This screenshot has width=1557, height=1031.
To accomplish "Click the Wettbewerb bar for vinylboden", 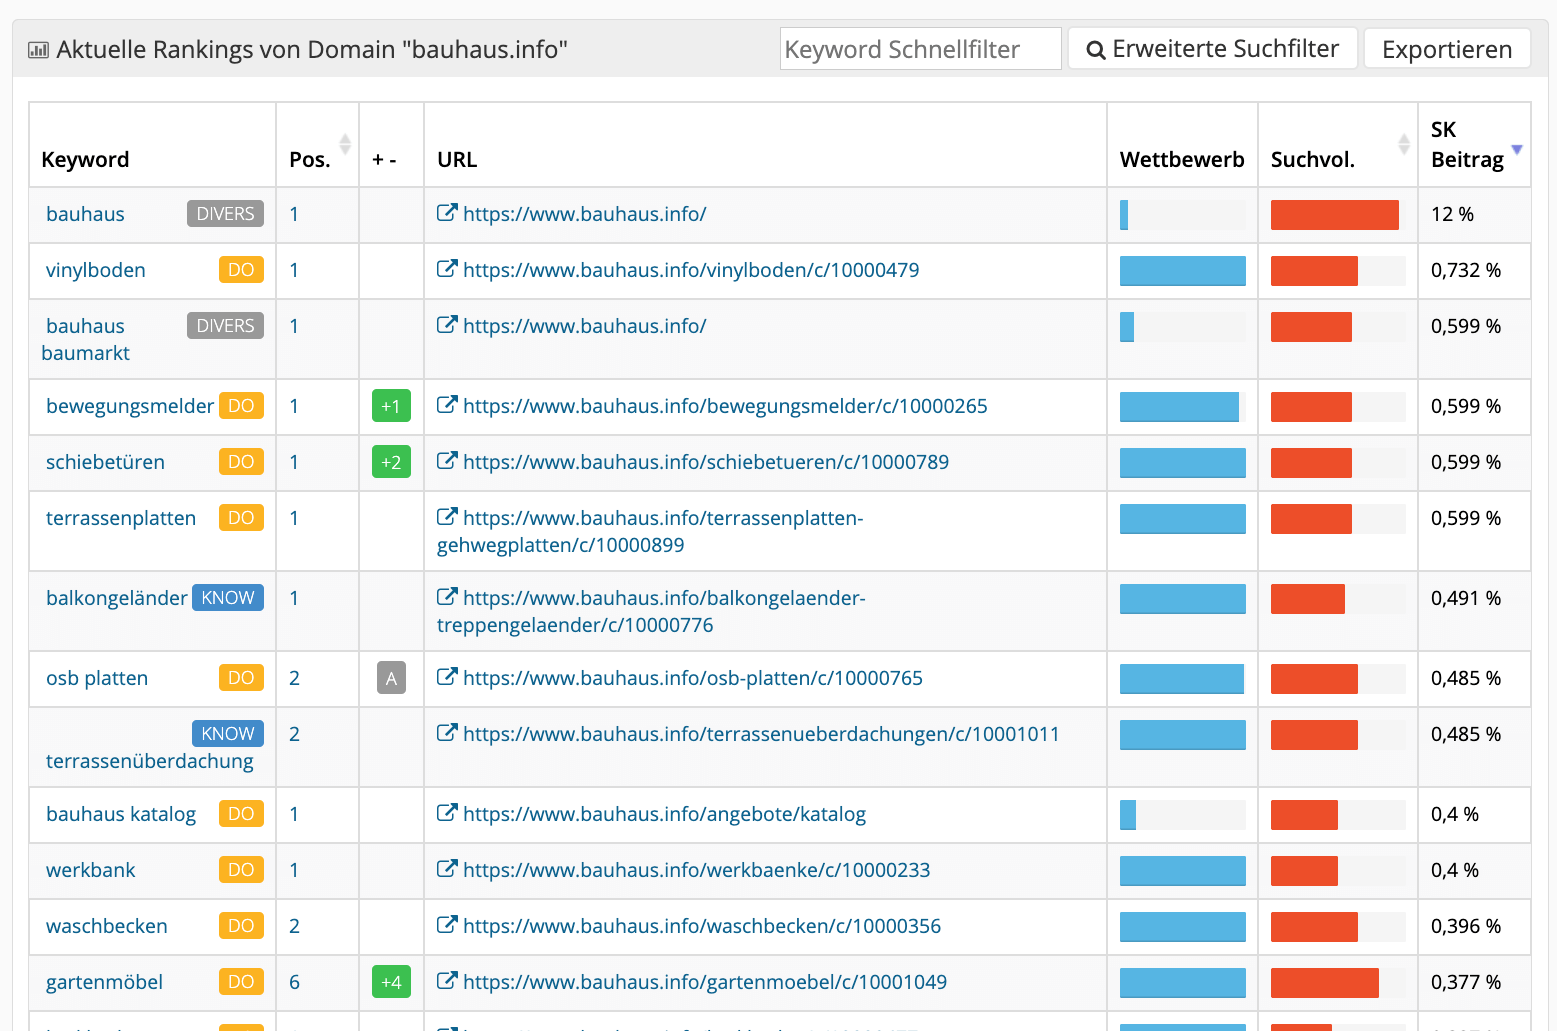I will click(1183, 271).
